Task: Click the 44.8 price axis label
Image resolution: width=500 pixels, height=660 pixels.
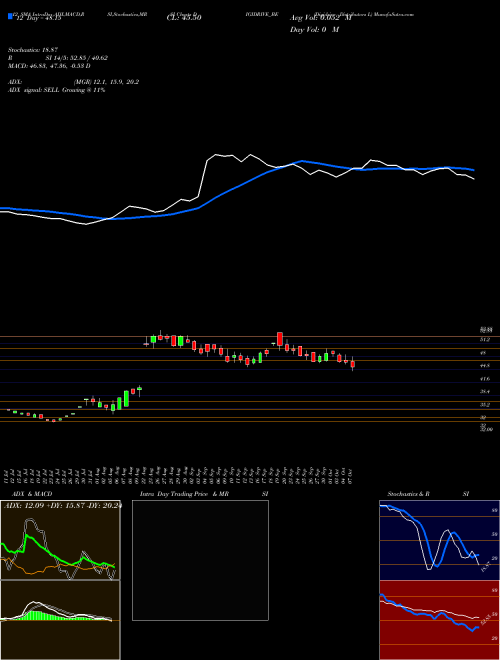Action: tap(484, 366)
